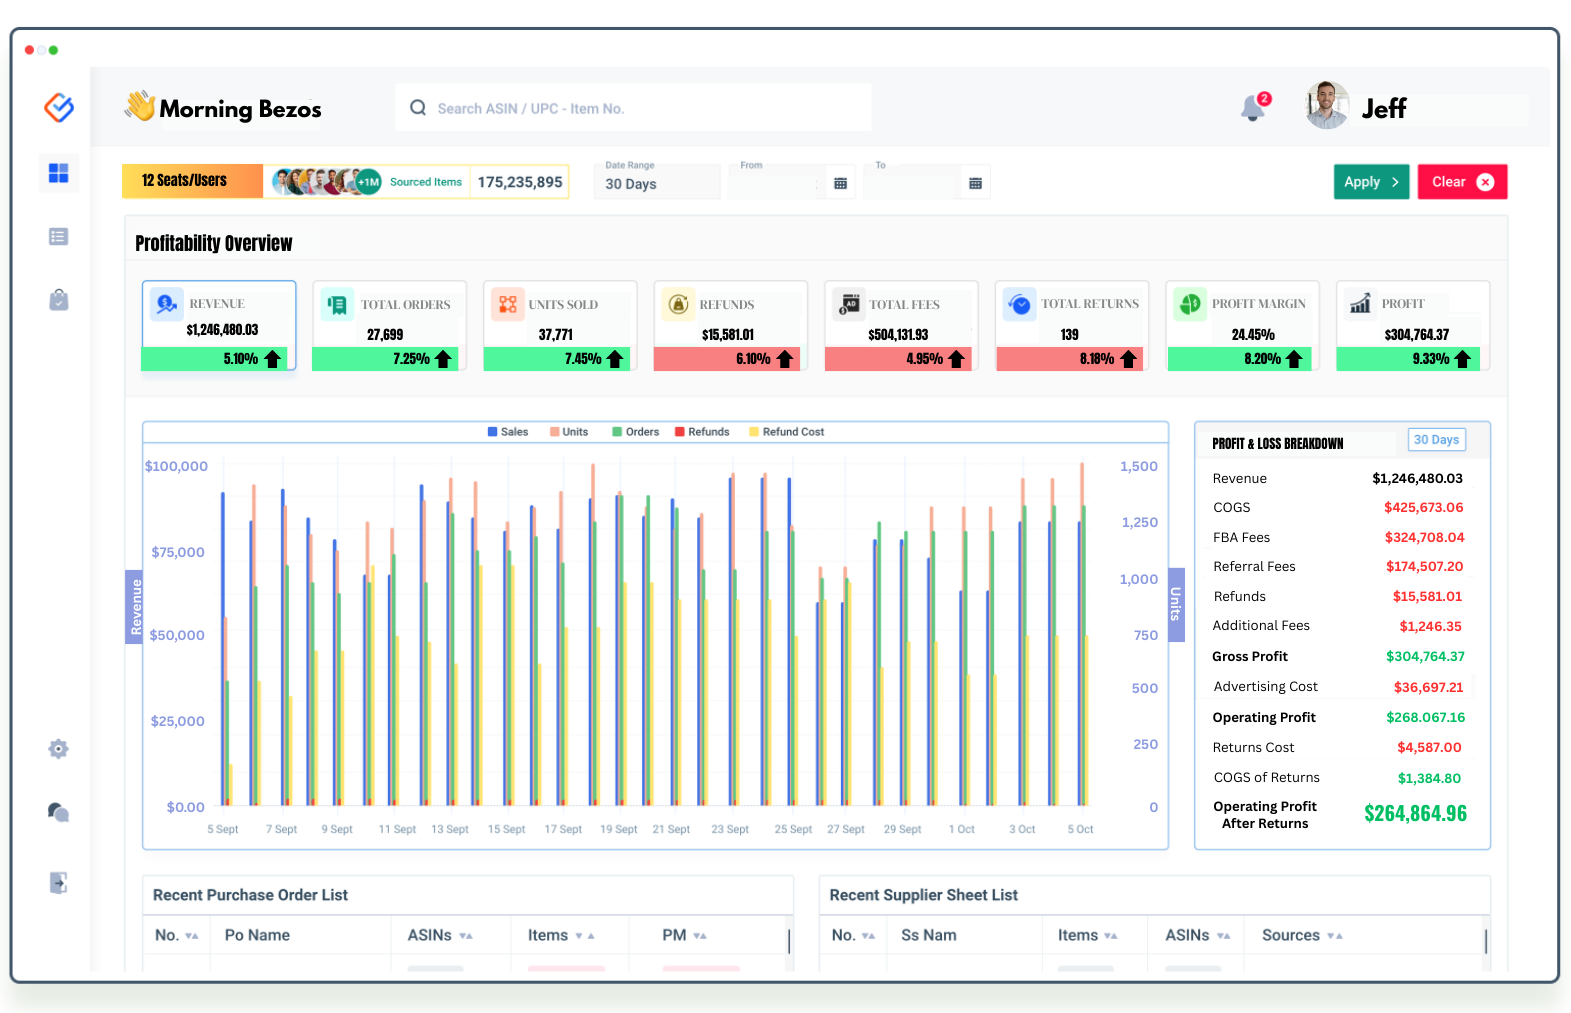This screenshot has width=1571, height=1013.
Task: Click in the Search ASIN / UPC field
Action: [633, 108]
